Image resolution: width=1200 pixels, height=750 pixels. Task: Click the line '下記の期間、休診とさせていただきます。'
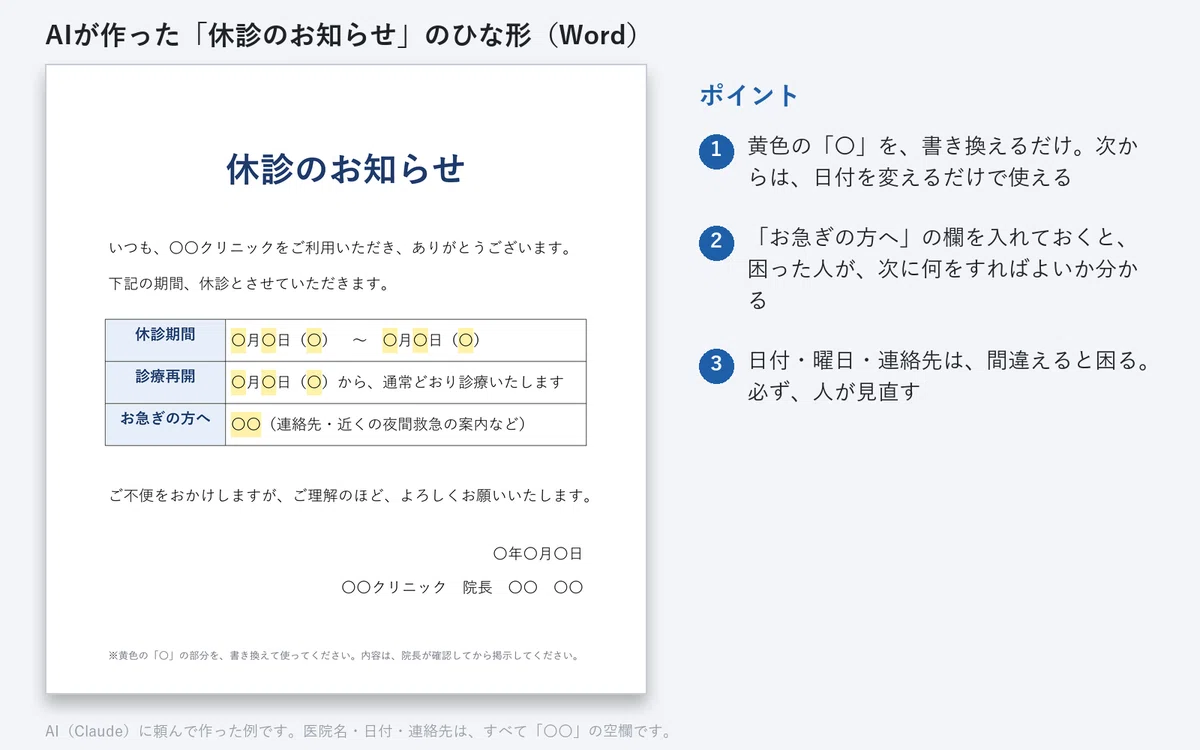pyautogui.click(x=248, y=283)
